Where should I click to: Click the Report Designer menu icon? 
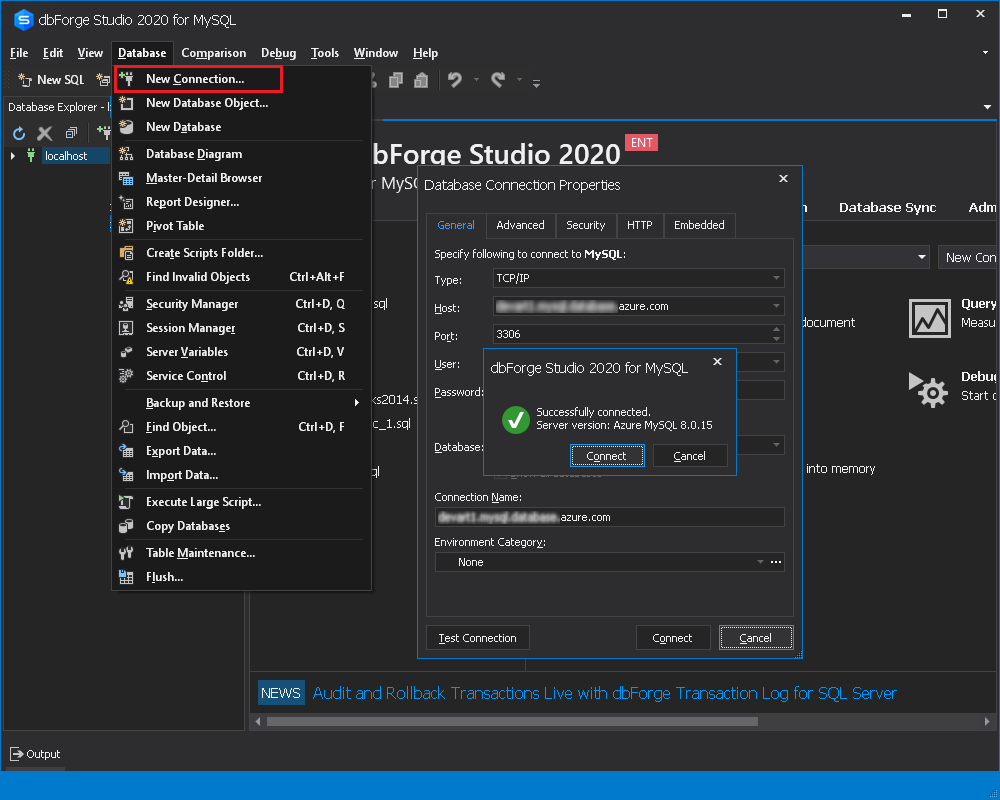tap(126, 202)
